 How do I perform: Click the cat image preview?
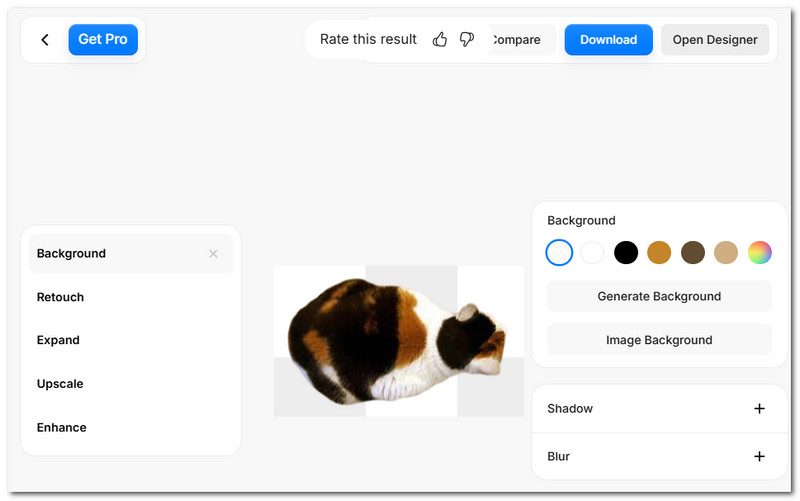pos(399,341)
